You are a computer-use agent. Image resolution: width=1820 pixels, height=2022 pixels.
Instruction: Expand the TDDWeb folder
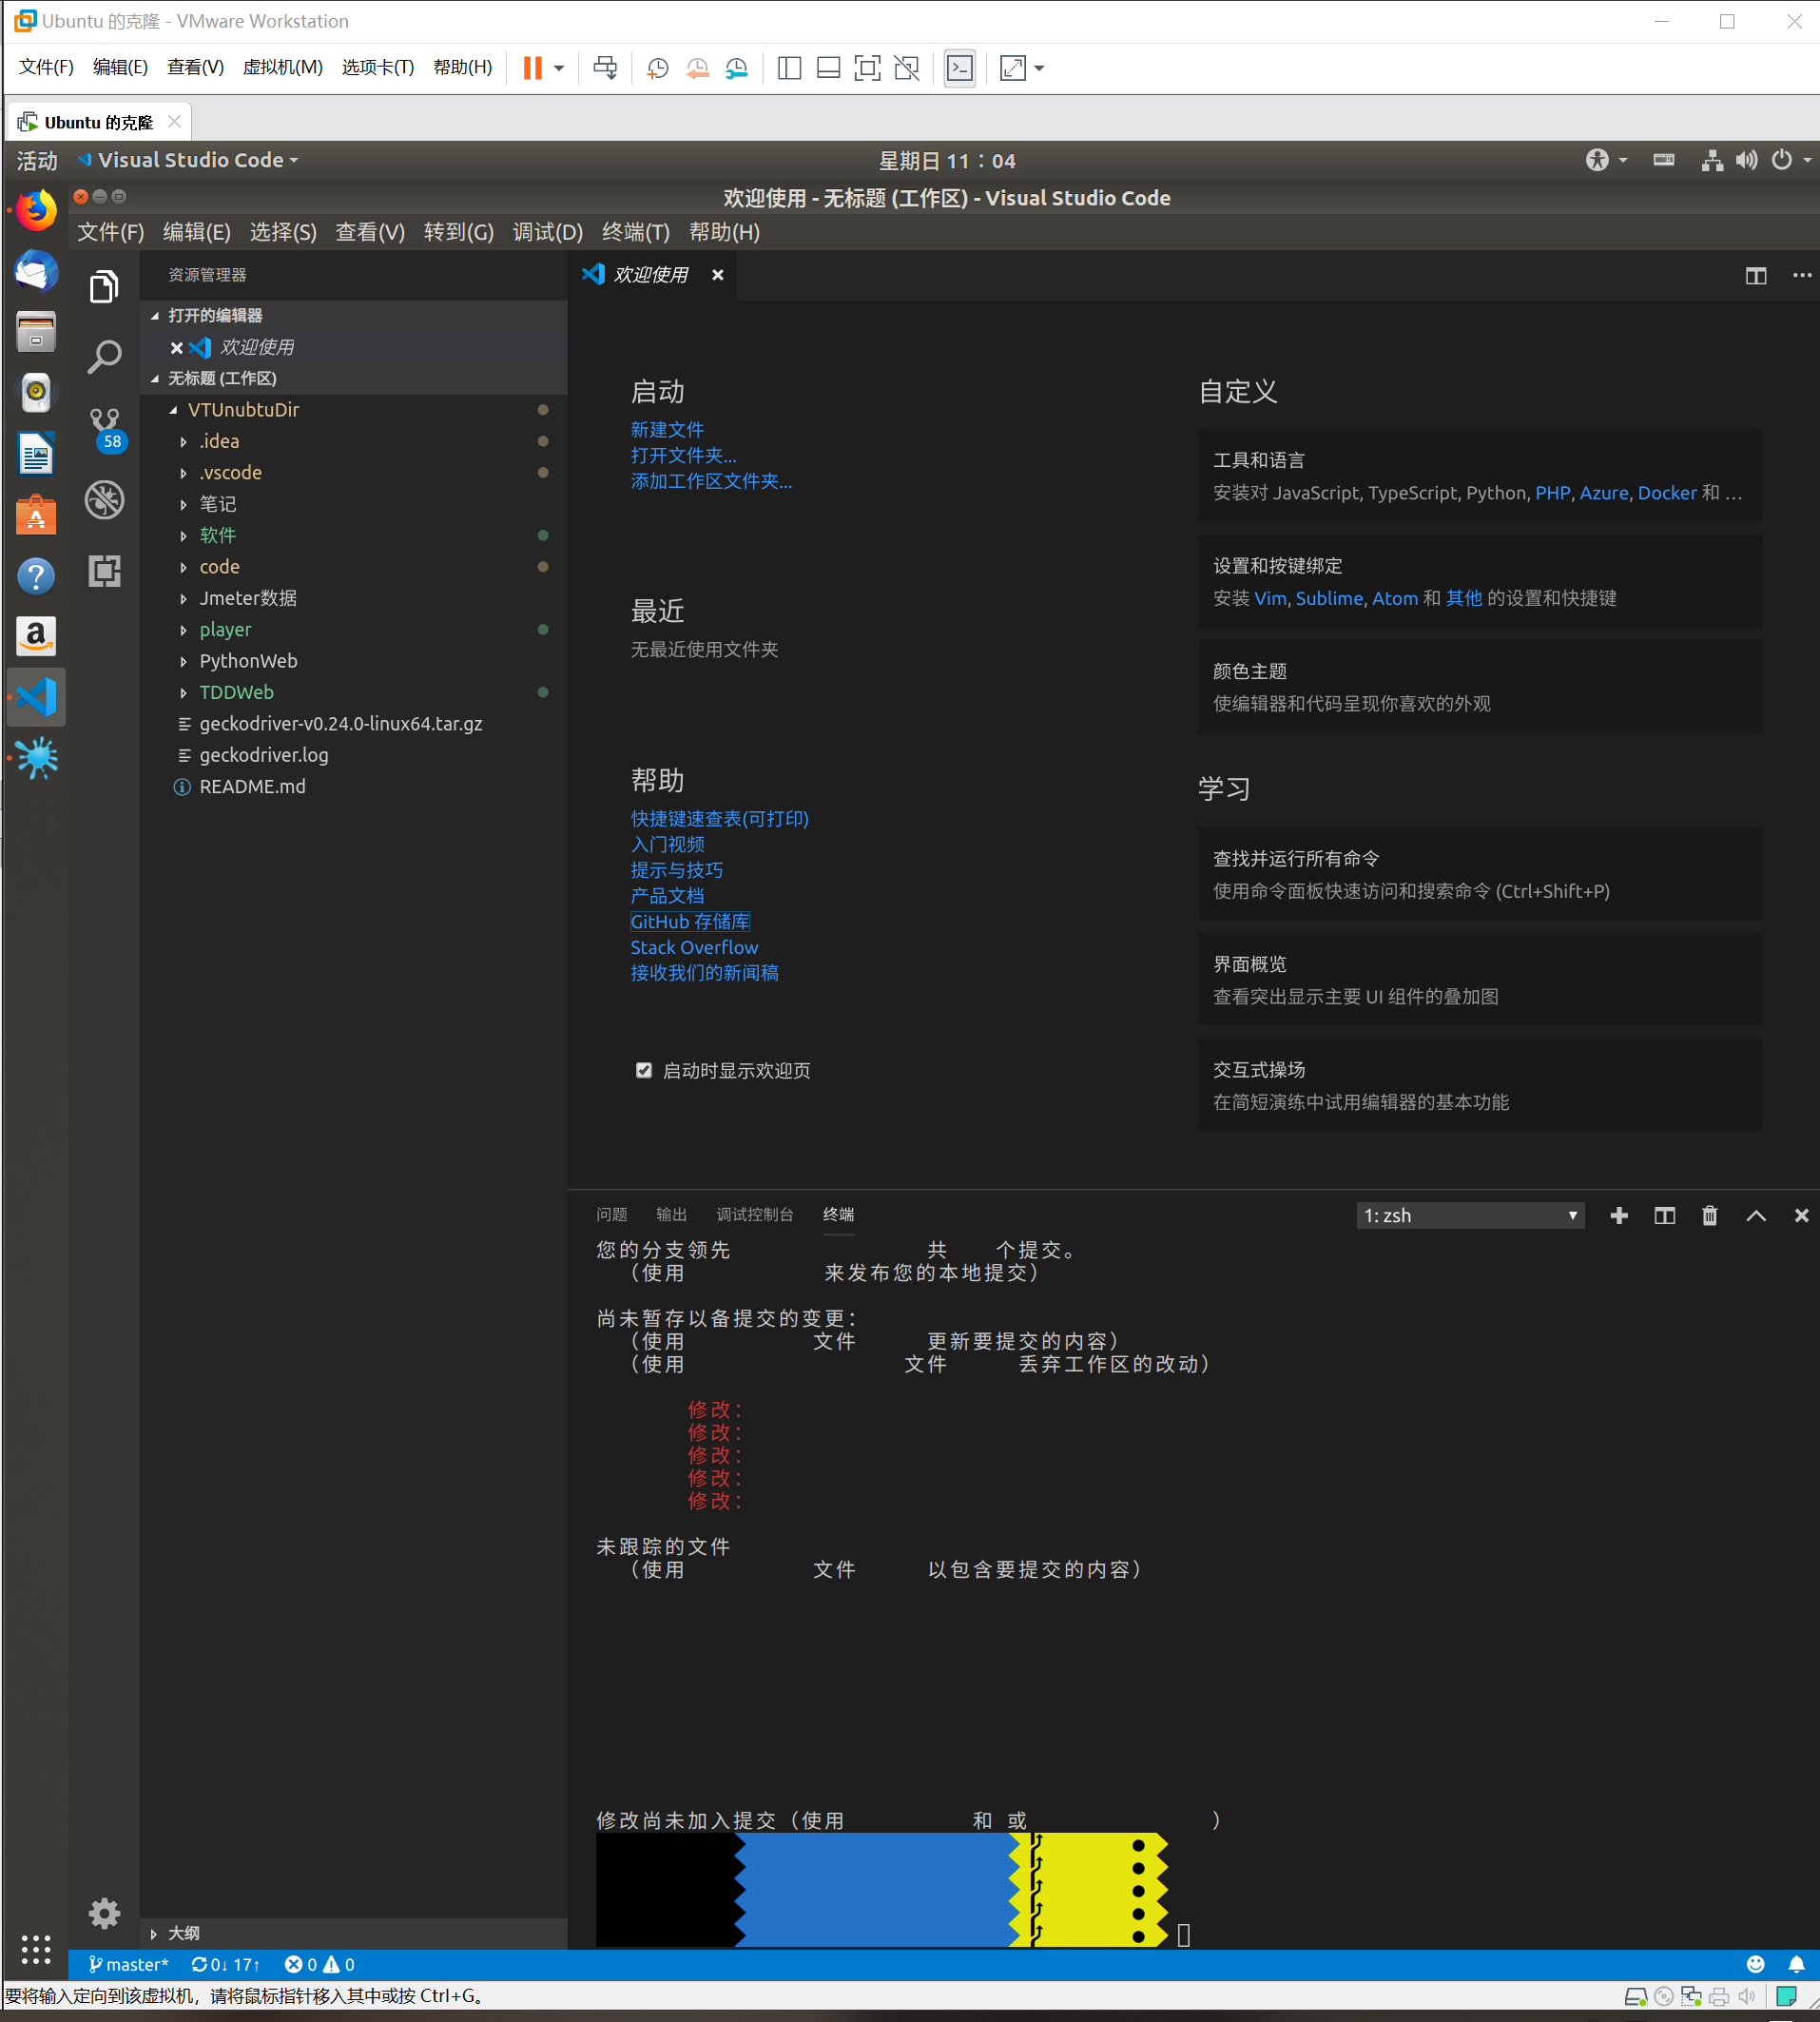coord(184,693)
